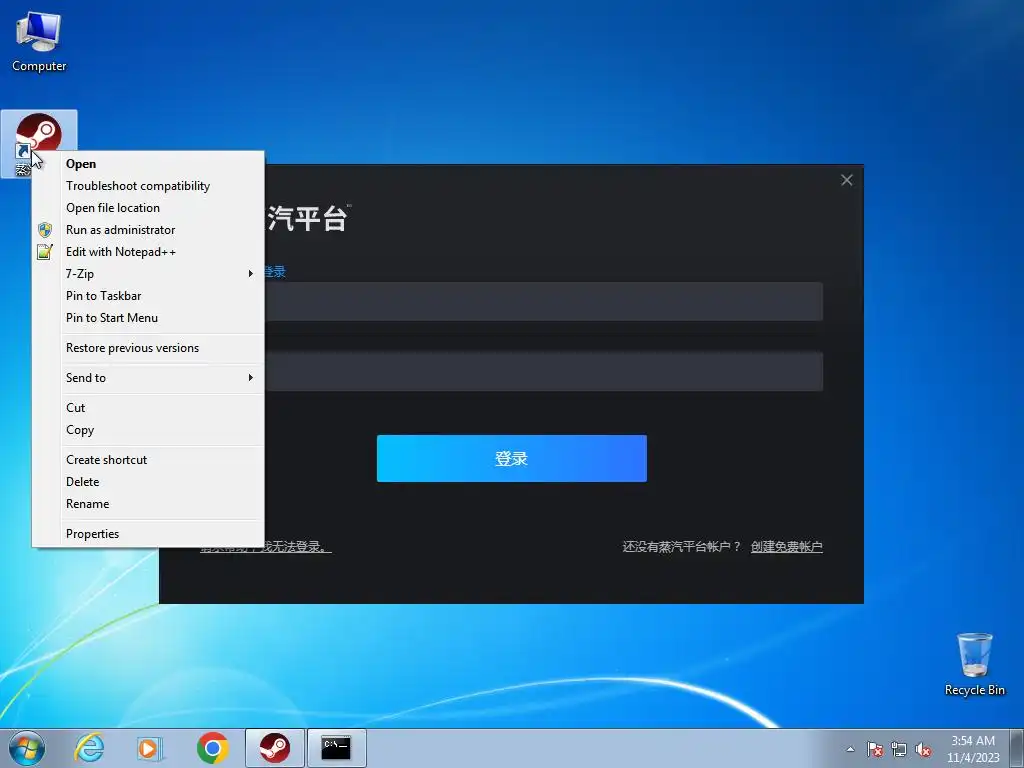Open the Recycle Bin desktop icon

pyautogui.click(x=974, y=664)
